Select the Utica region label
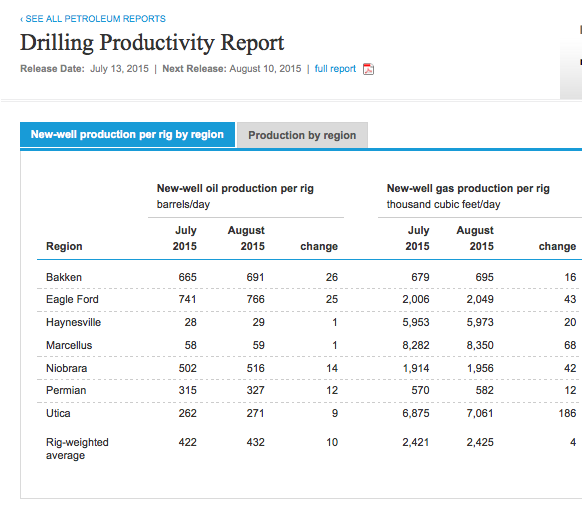 tap(58, 413)
